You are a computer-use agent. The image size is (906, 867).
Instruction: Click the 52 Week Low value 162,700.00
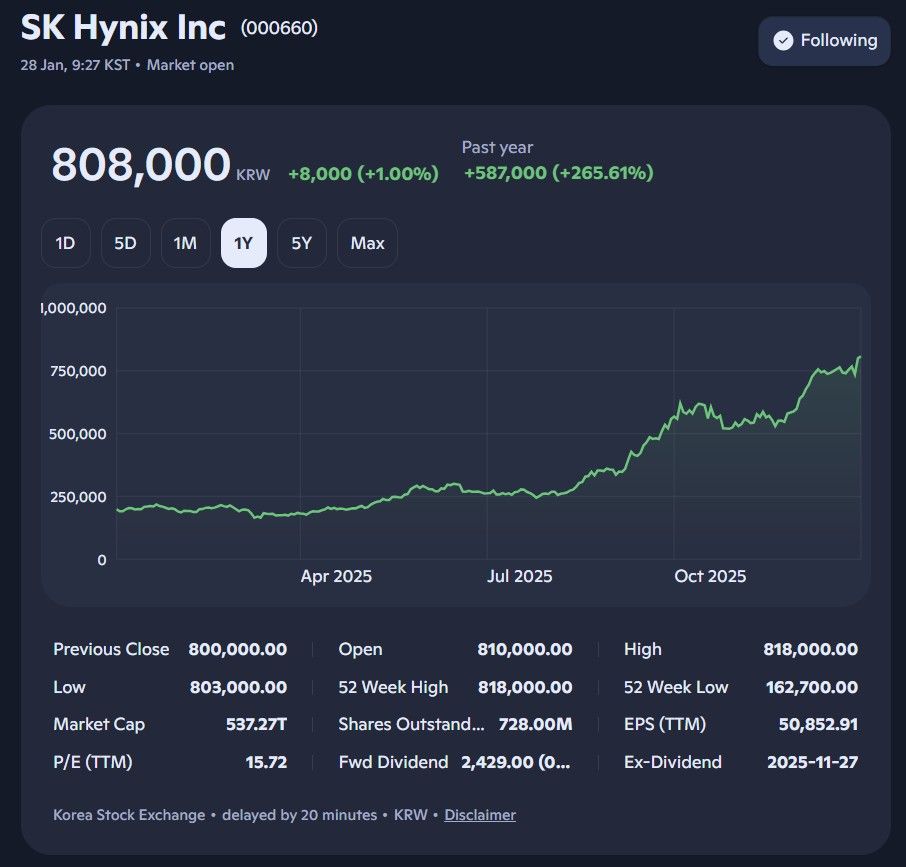(x=812, y=687)
